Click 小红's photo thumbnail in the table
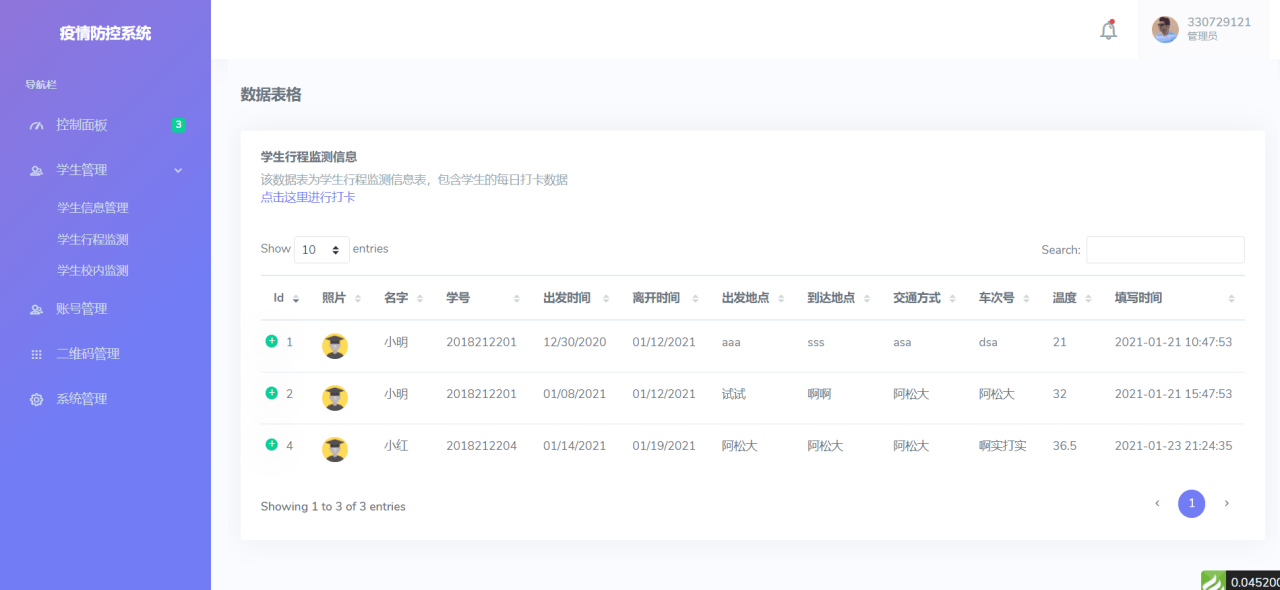The width and height of the screenshot is (1280, 590). point(334,449)
